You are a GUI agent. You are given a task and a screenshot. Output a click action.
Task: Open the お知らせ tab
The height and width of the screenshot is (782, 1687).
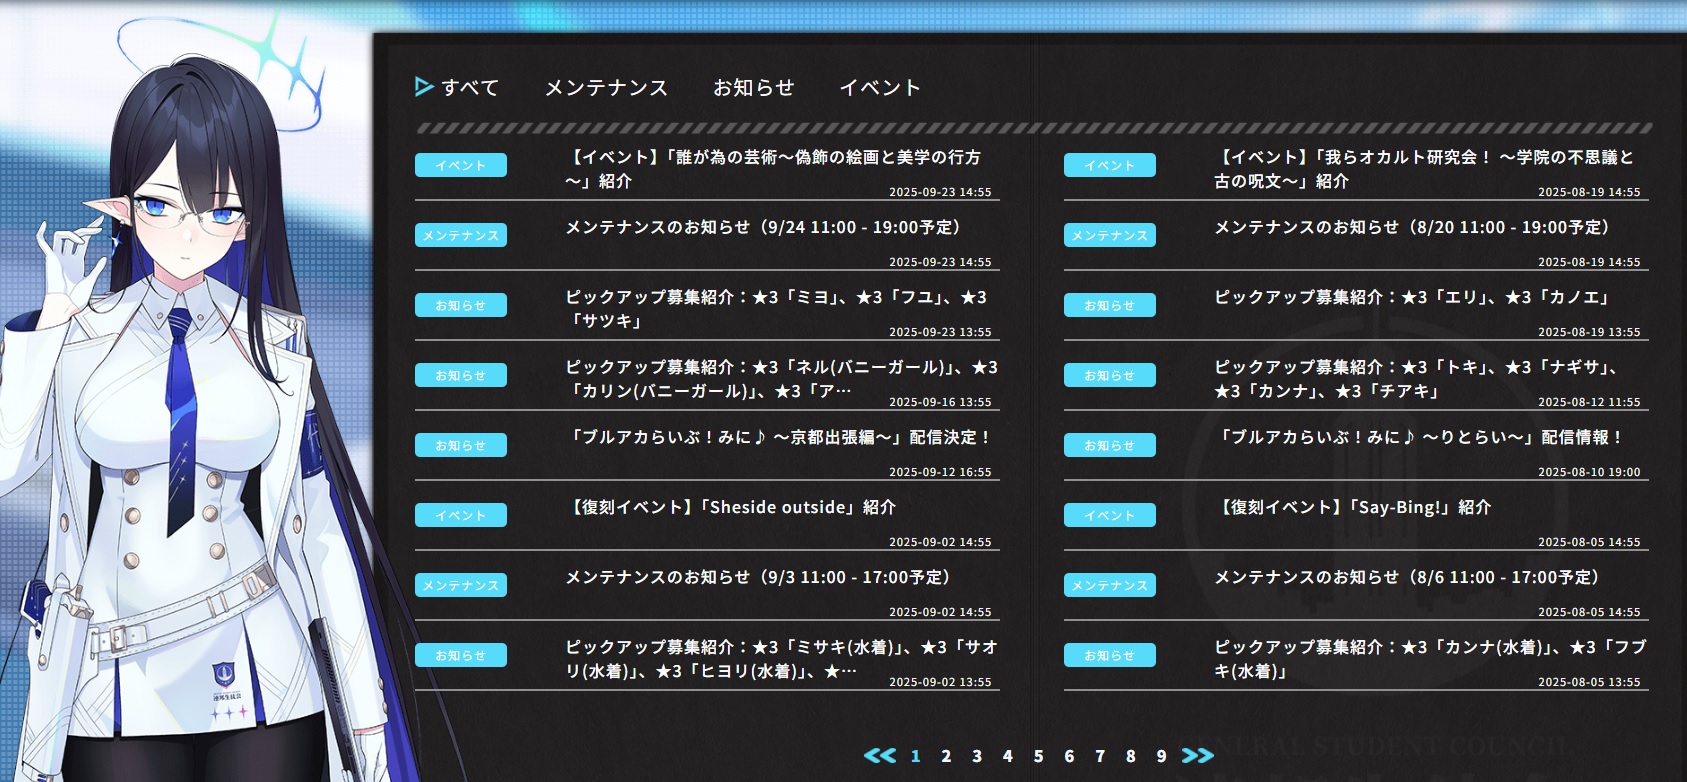coord(753,88)
